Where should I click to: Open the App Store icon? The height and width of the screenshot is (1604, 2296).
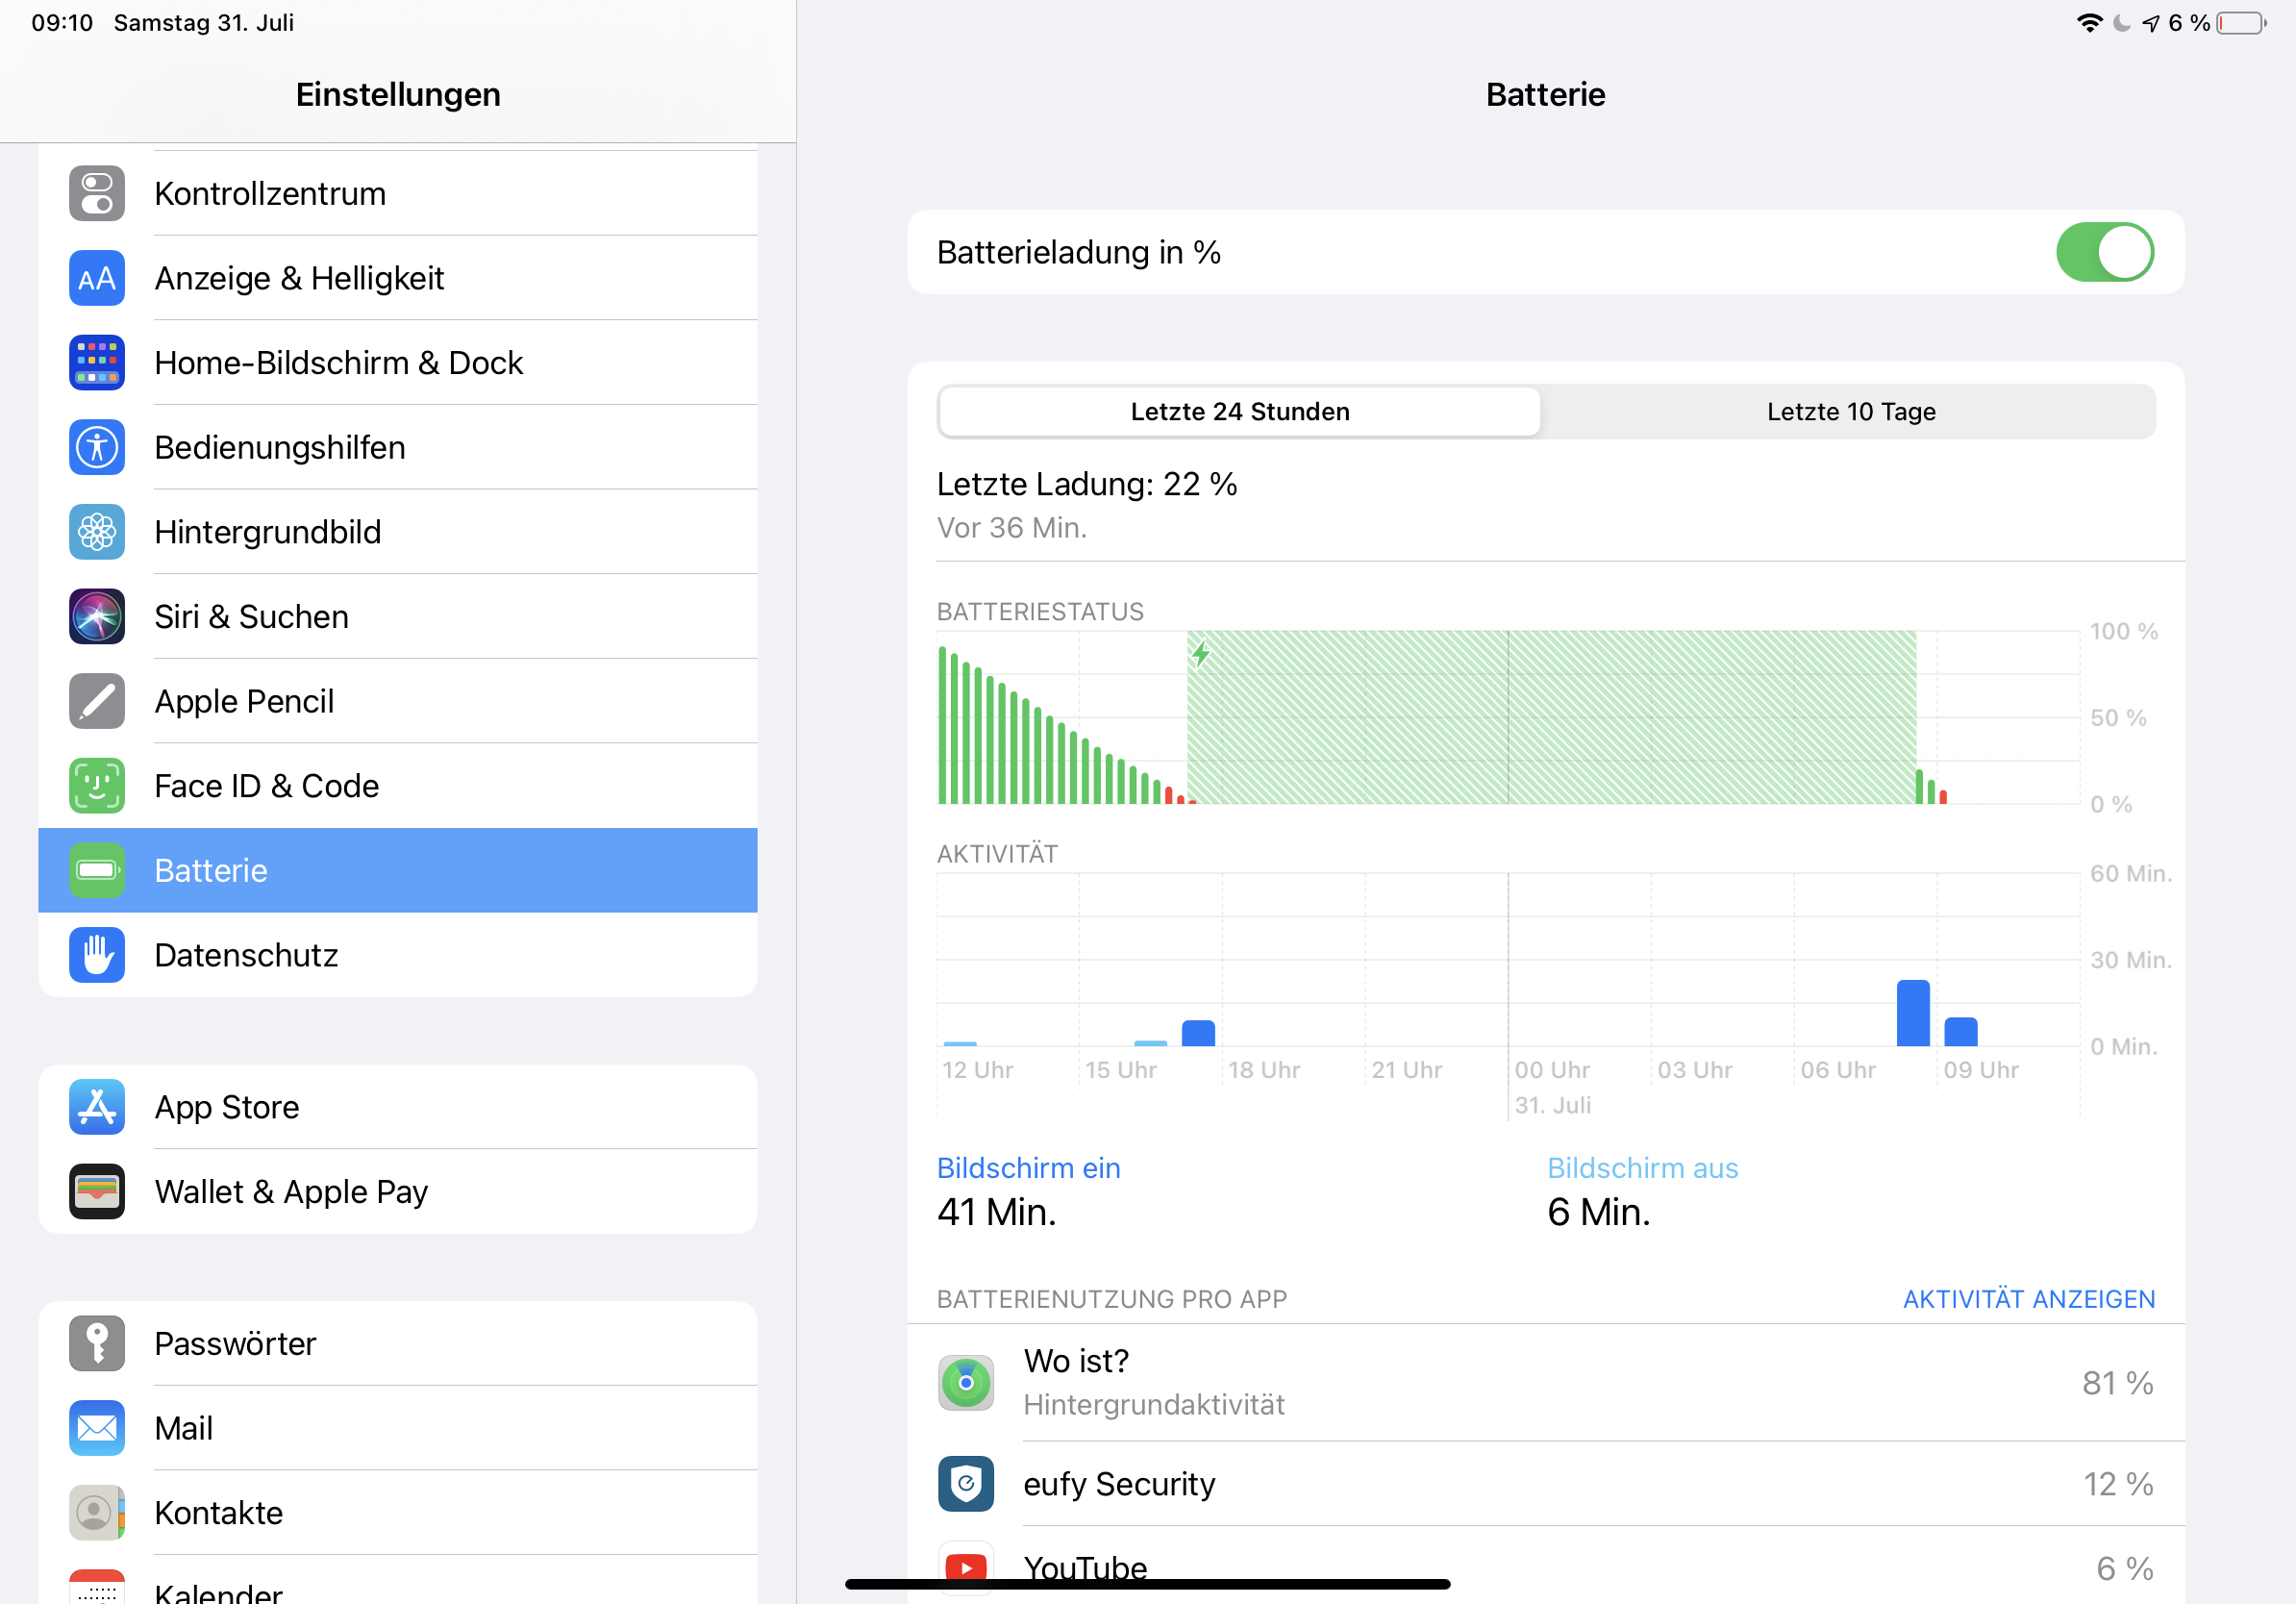click(97, 1107)
